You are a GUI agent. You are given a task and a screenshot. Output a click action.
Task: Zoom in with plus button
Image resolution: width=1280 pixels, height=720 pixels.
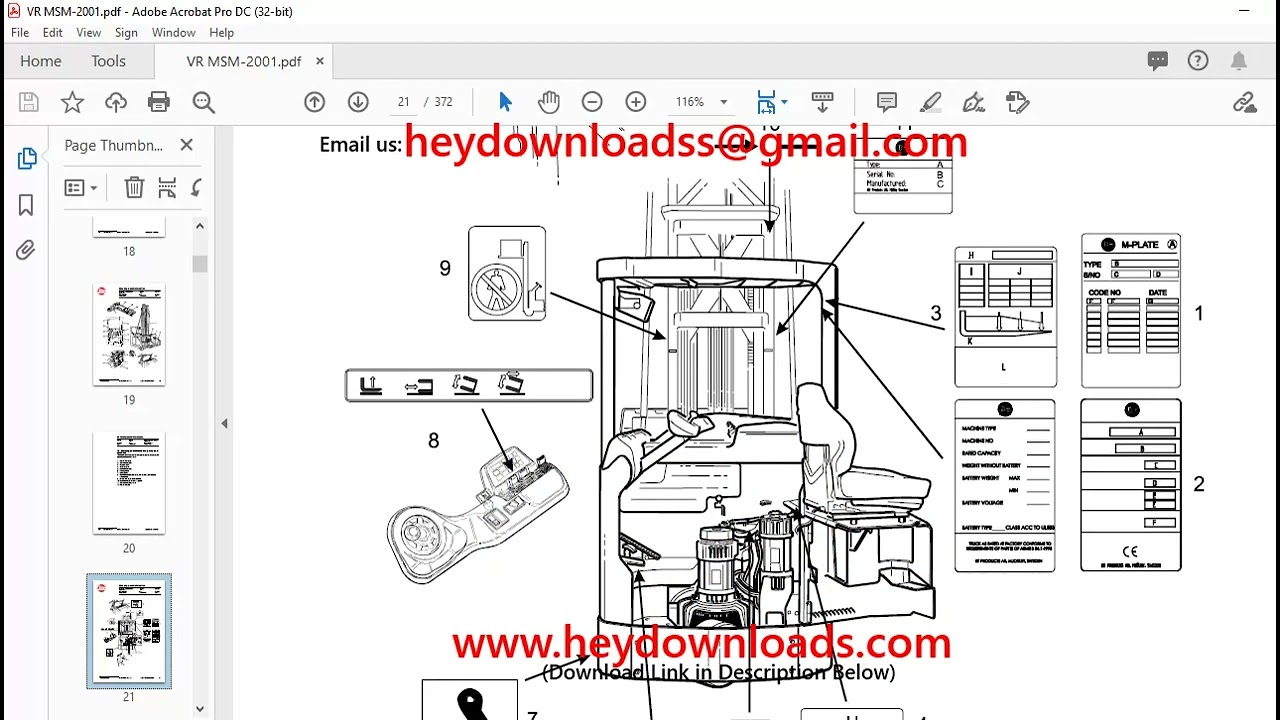[636, 102]
